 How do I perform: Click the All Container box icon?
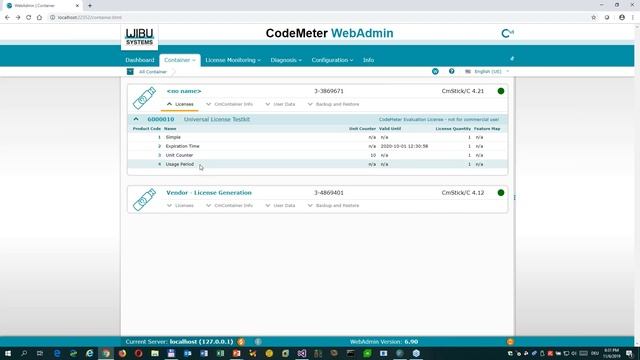click(x=130, y=71)
